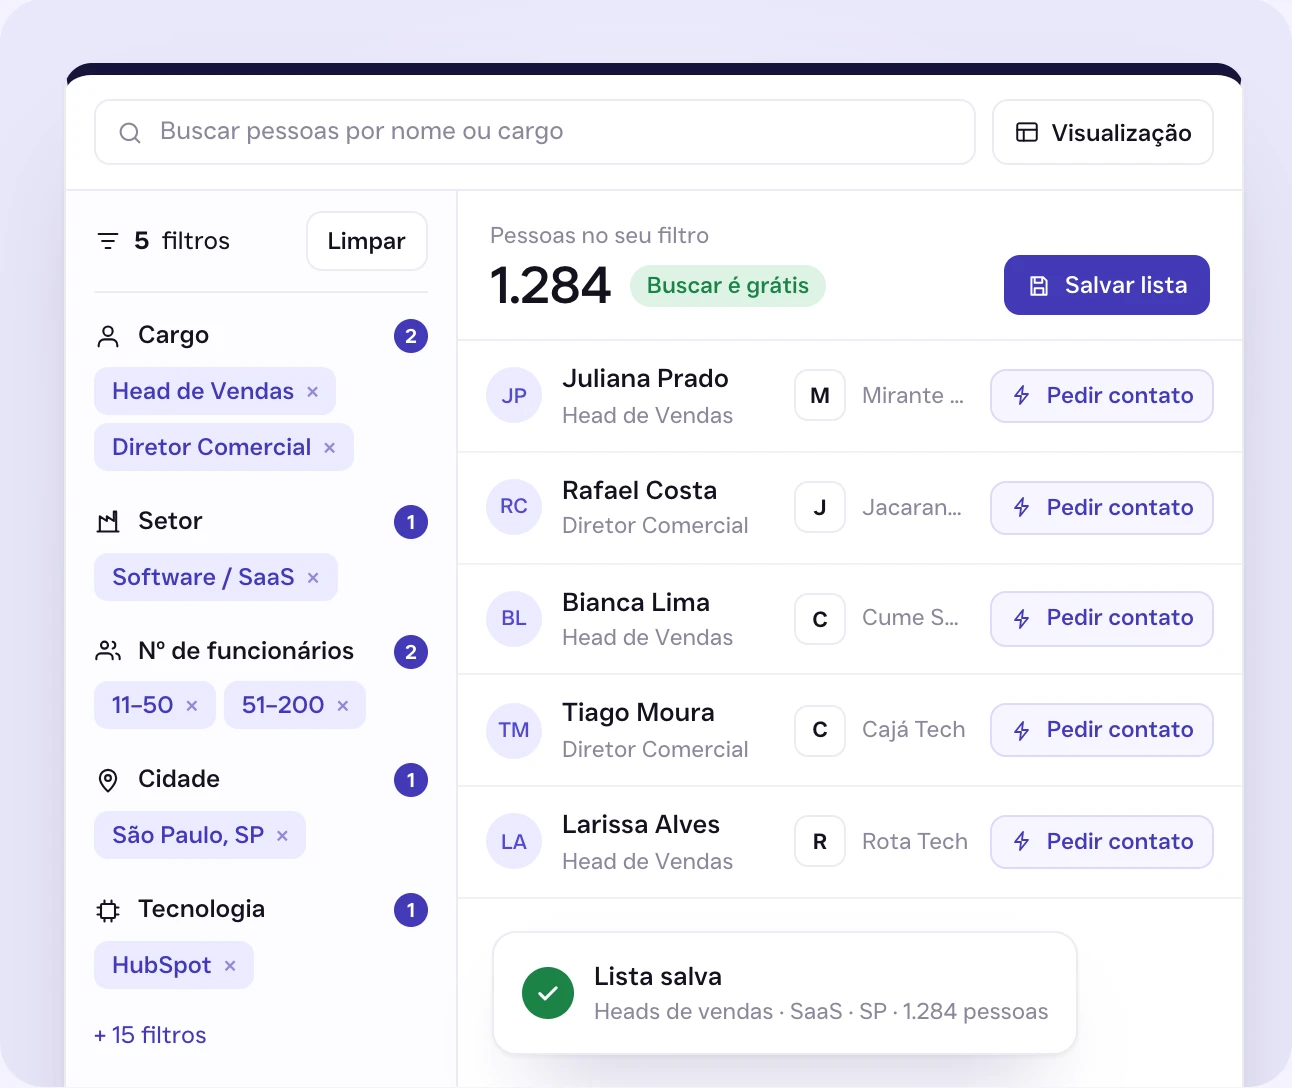Click the Cidade location pin icon
This screenshot has height=1088, width=1292.
click(108, 780)
